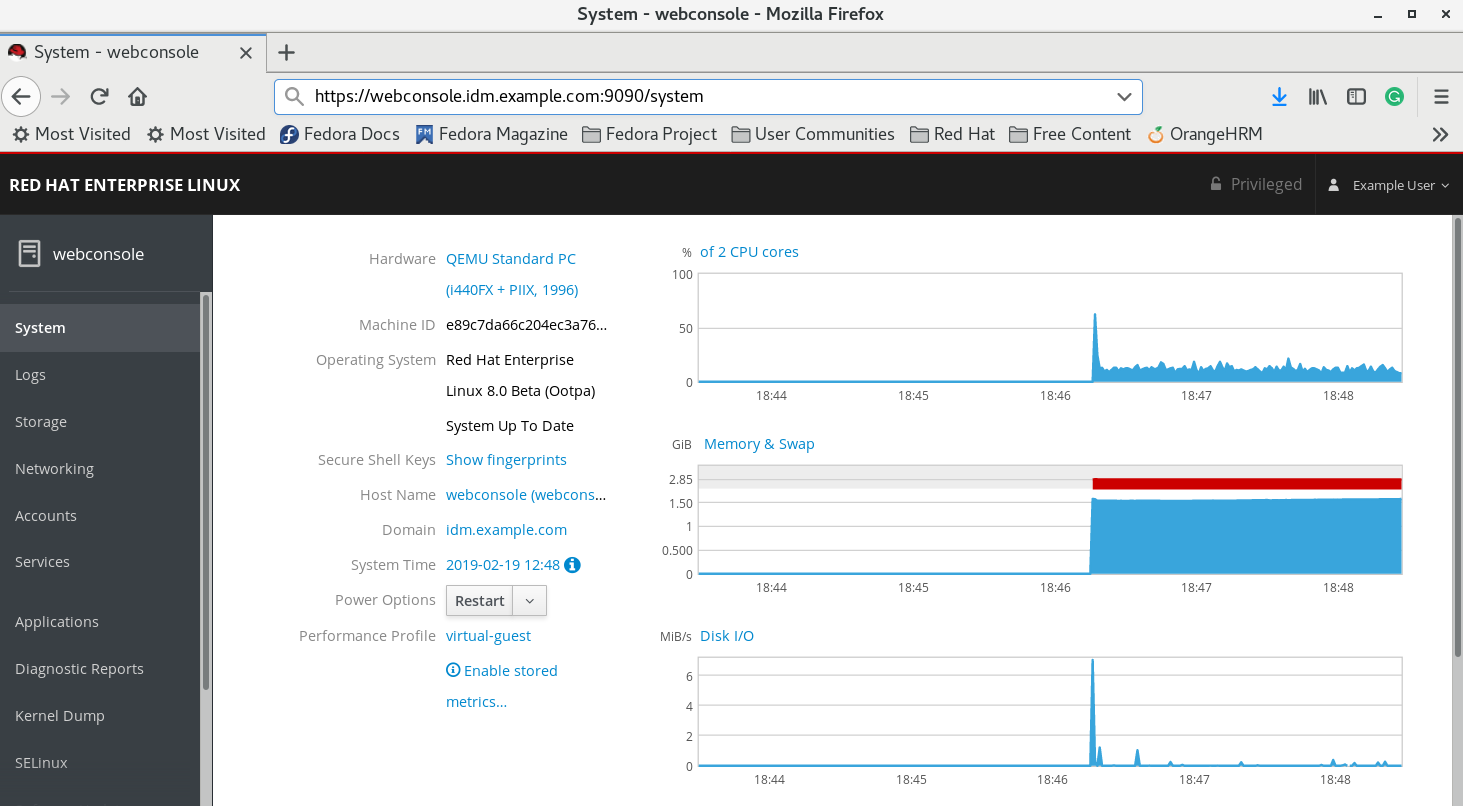The image size is (1463, 806).
Task: Toggle the sidebar view icon
Action: click(1356, 97)
